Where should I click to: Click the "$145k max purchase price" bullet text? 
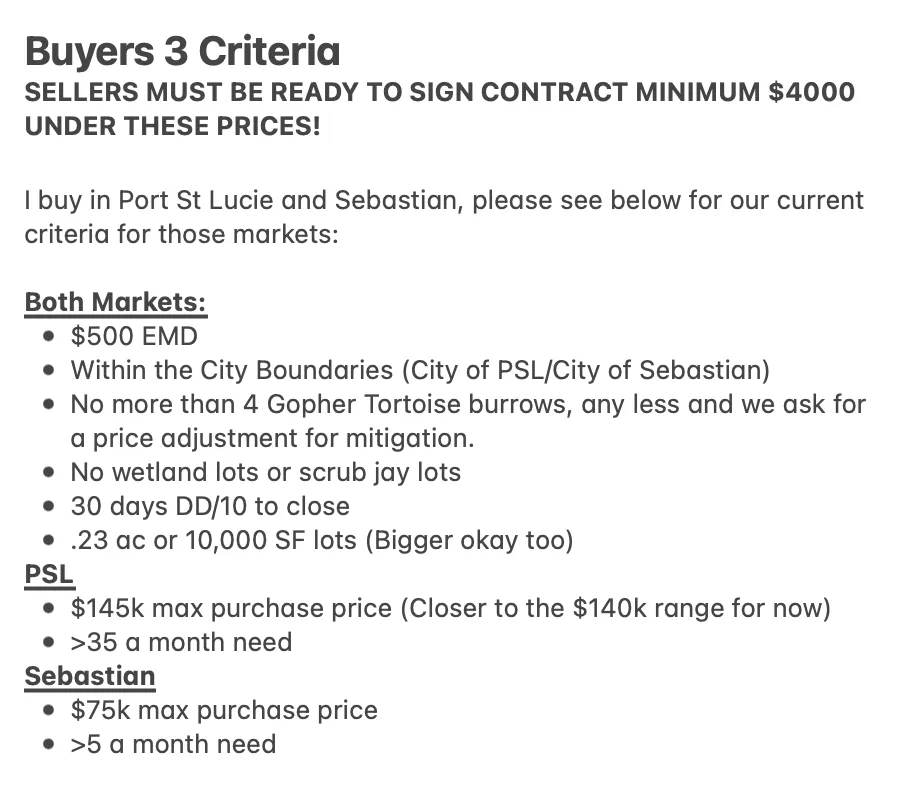[x=450, y=608]
